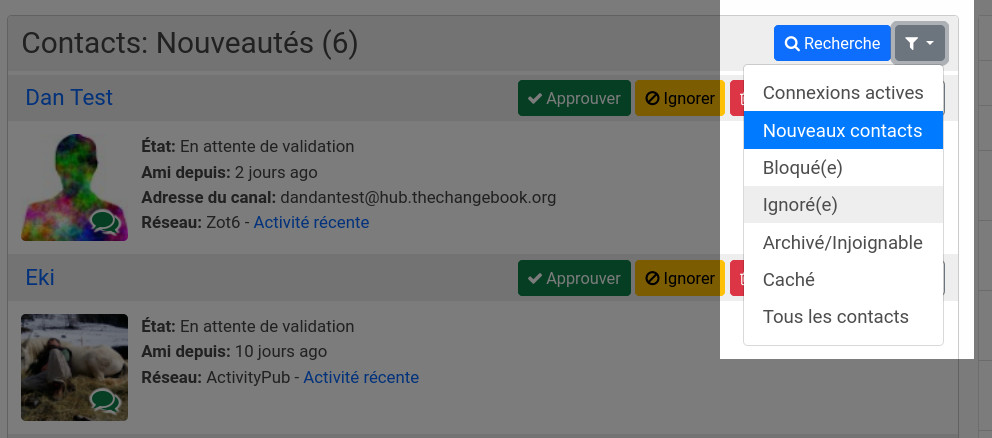
Task: Click the red delete icon for Dan Test
Action: pos(736,98)
